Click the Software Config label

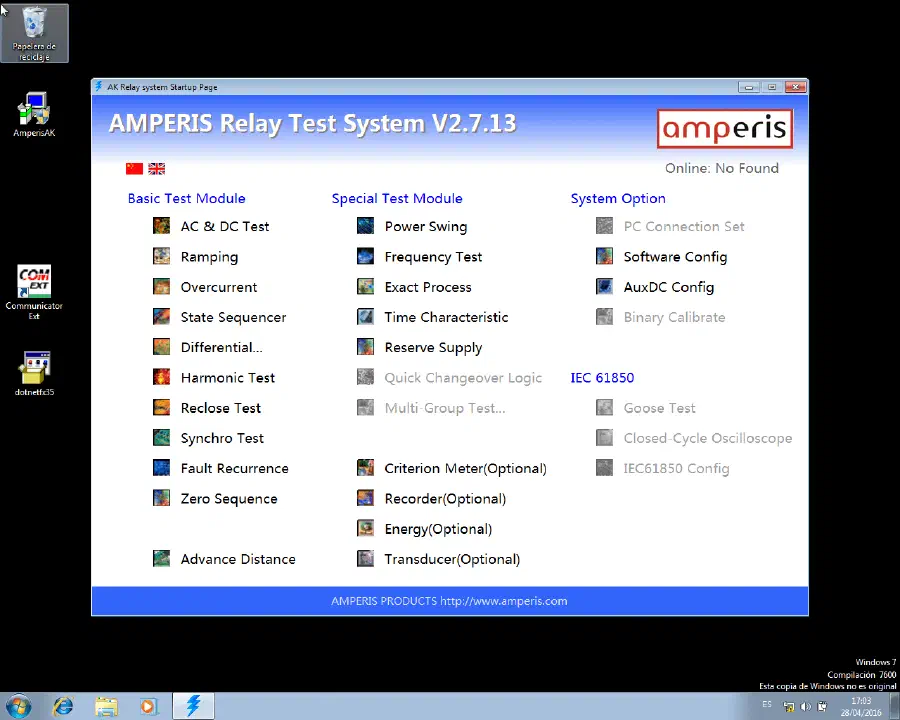[x=675, y=257]
